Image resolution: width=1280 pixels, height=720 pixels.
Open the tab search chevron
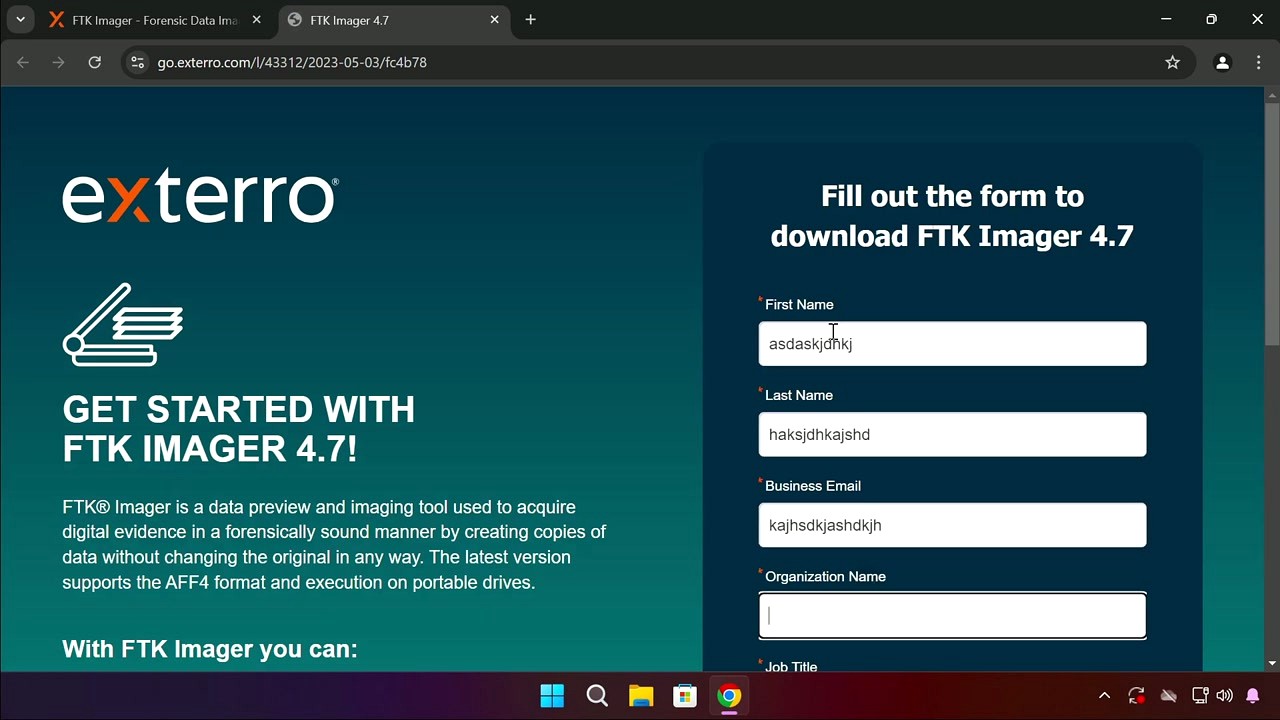[x=20, y=19]
